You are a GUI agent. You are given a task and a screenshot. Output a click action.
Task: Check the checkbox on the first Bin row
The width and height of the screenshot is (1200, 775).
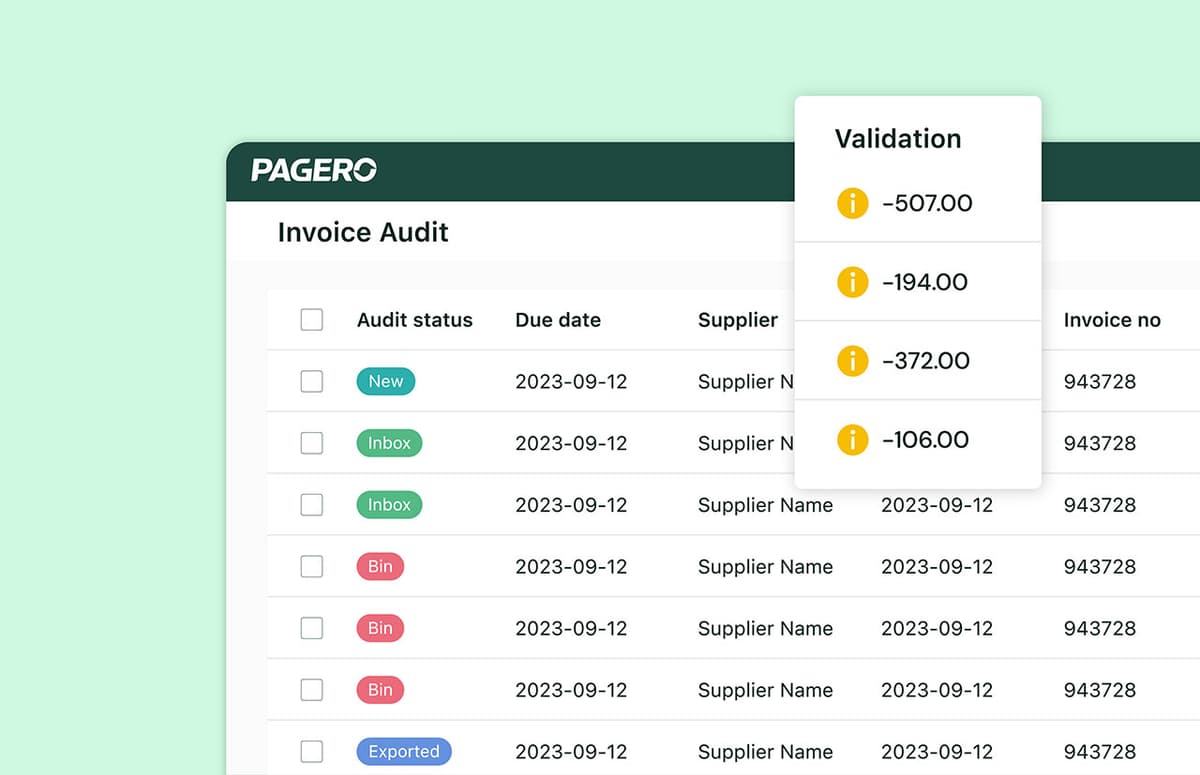[x=311, y=566]
